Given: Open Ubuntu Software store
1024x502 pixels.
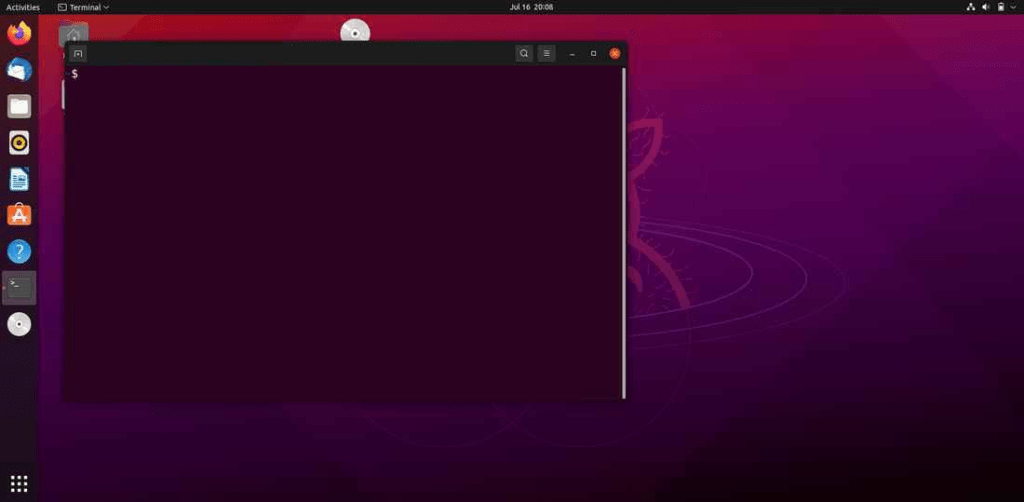Looking at the screenshot, I should [19, 215].
